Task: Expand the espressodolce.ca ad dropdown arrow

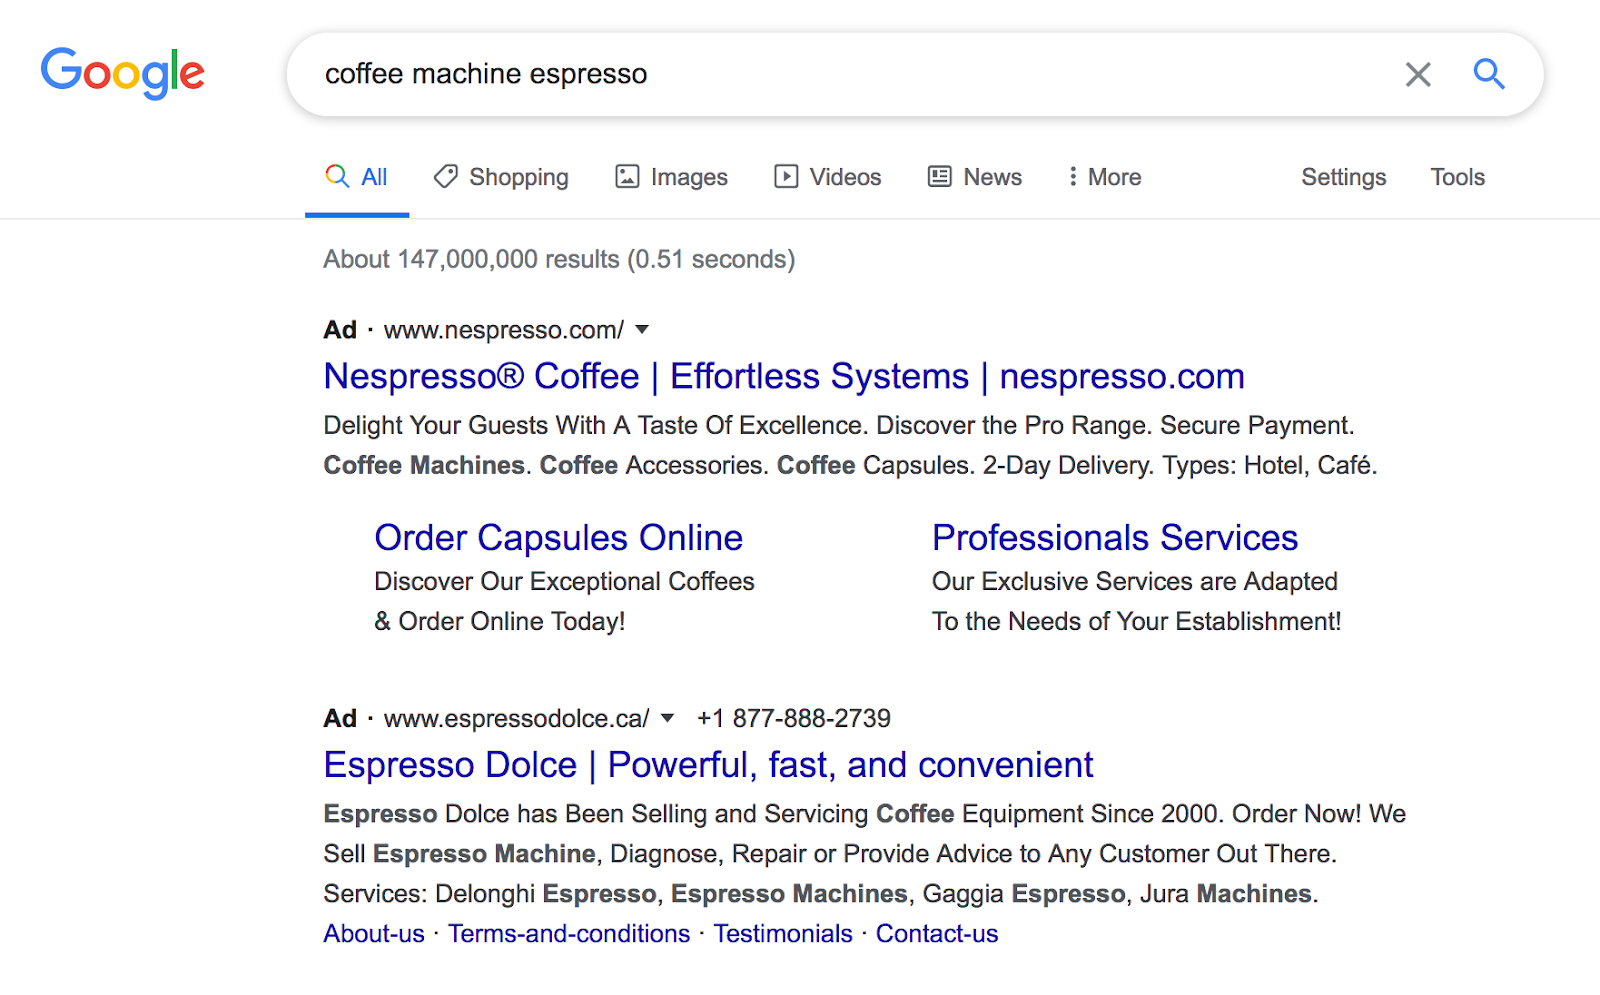Action: (x=668, y=718)
